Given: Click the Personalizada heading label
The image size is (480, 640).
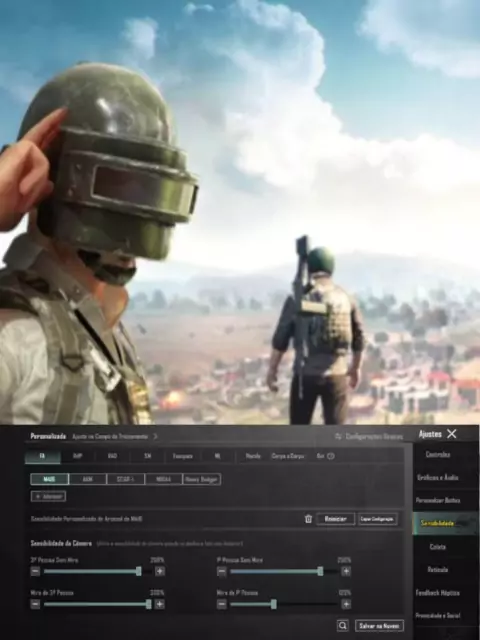Looking at the screenshot, I should tap(48, 436).
